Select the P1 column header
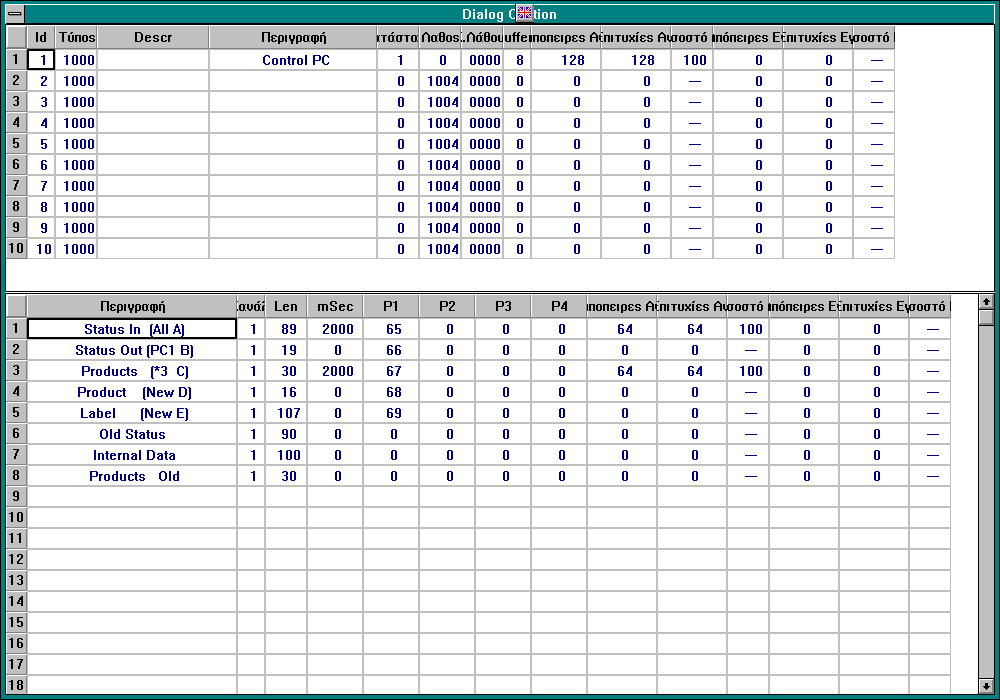 (x=392, y=306)
